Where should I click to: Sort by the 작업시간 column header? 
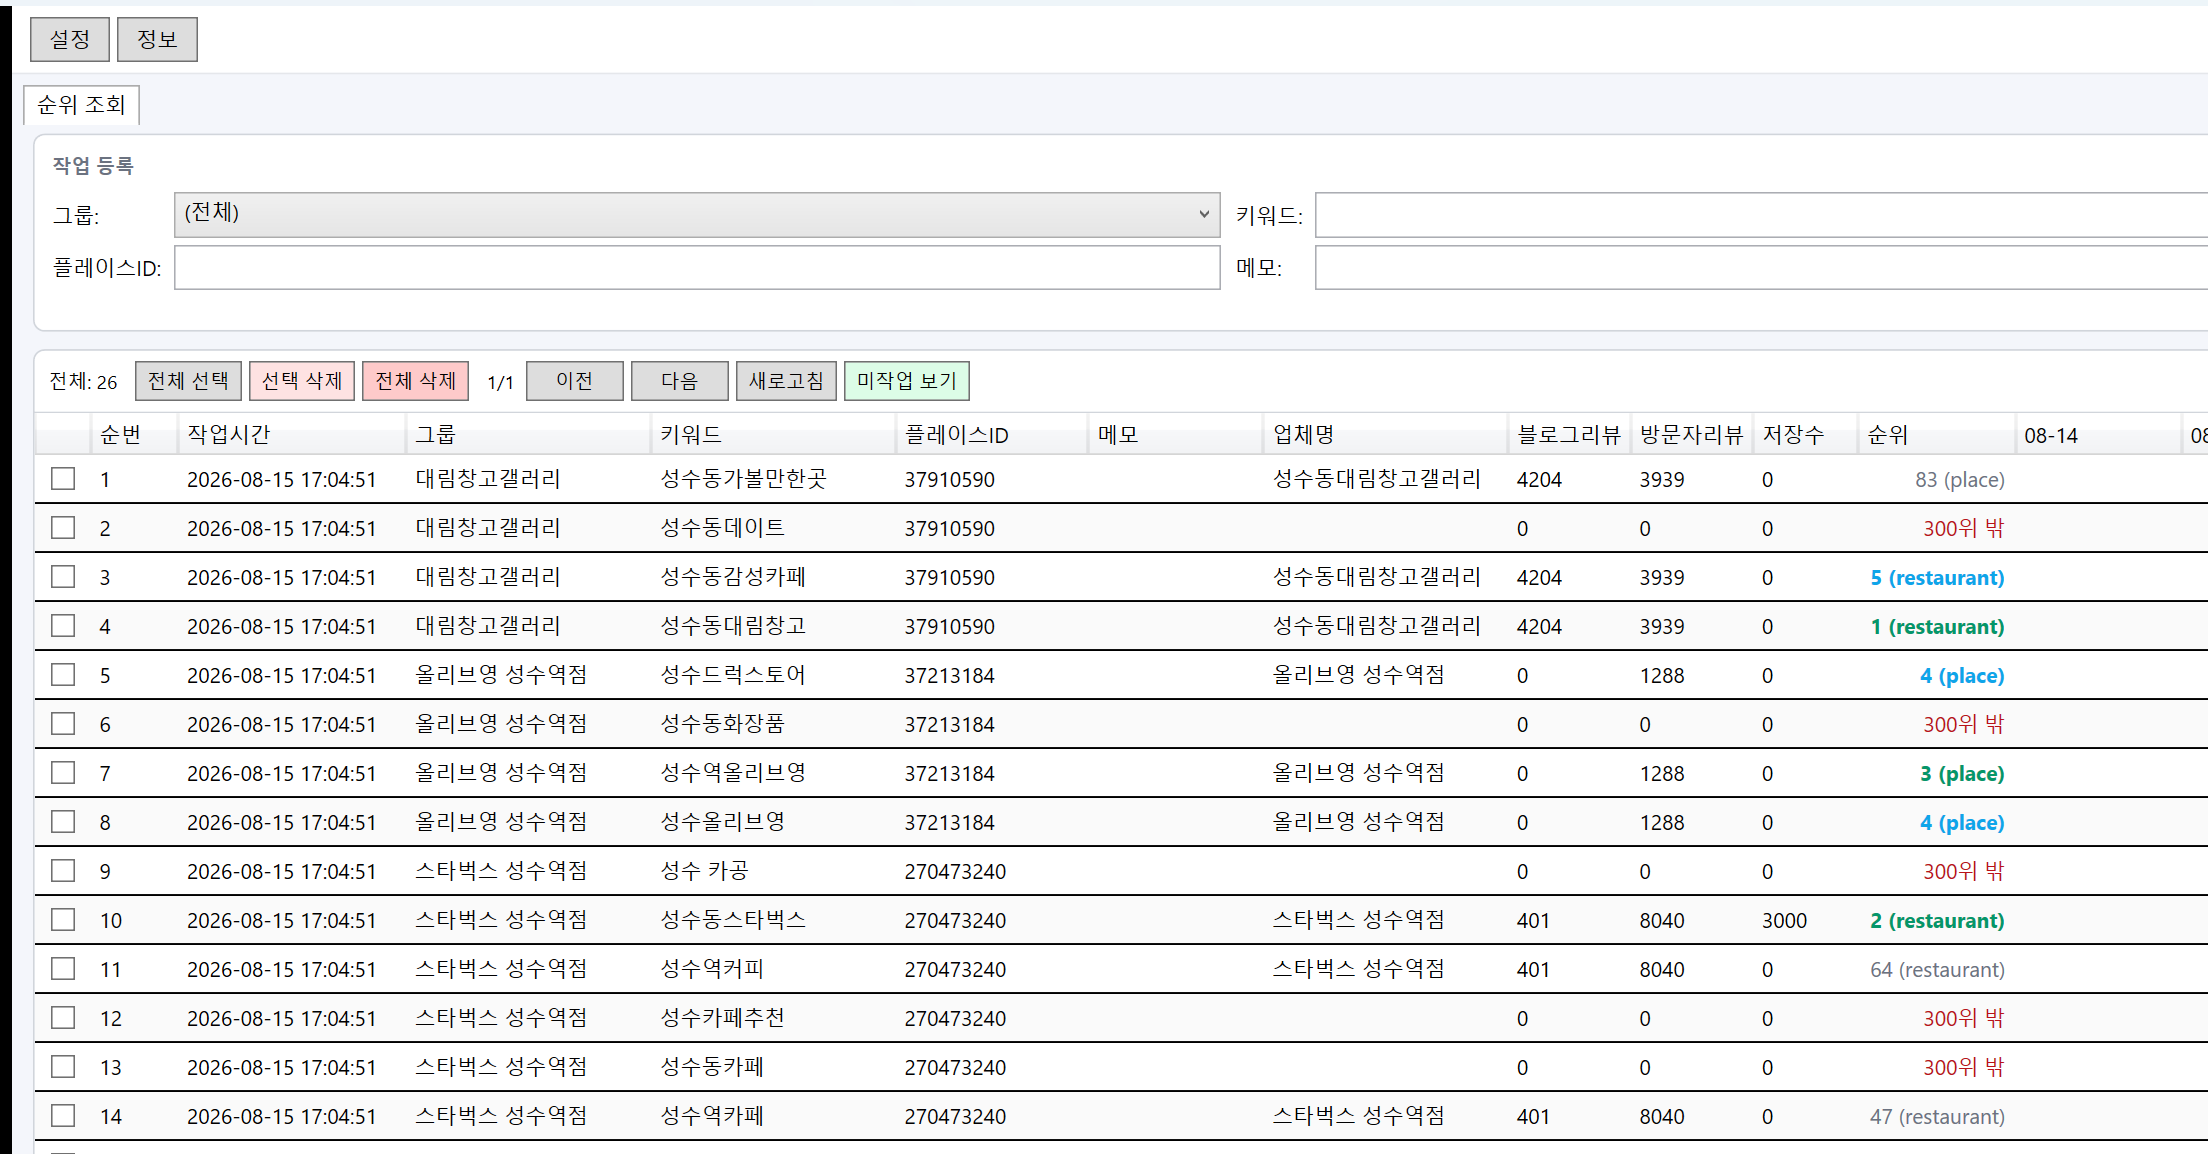tap(292, 435)
